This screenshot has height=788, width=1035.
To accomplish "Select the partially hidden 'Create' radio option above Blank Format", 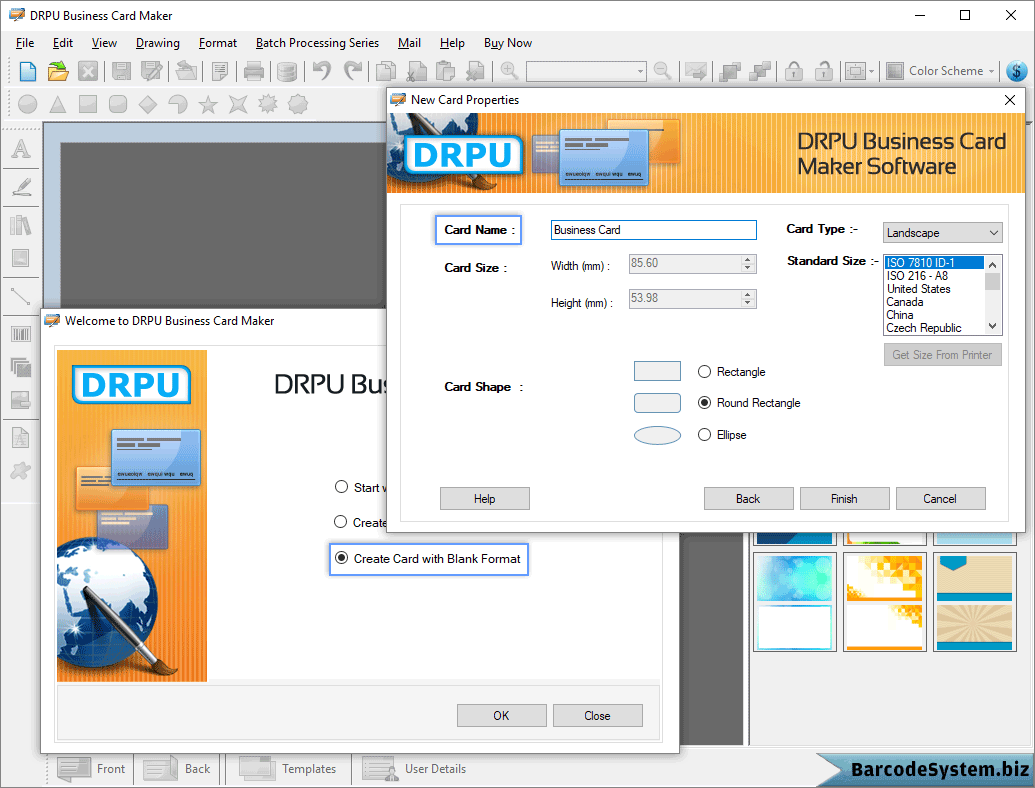I will click(341, 522).
